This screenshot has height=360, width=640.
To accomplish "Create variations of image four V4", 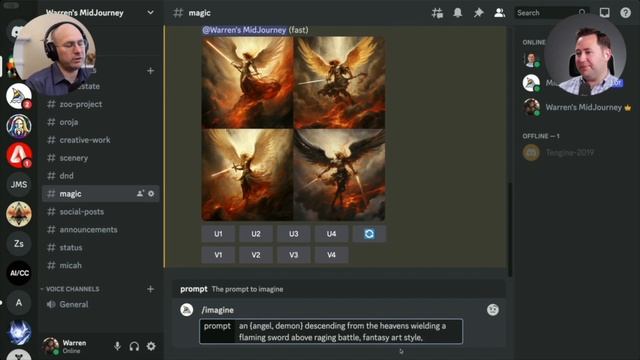I will coord(331,255).
